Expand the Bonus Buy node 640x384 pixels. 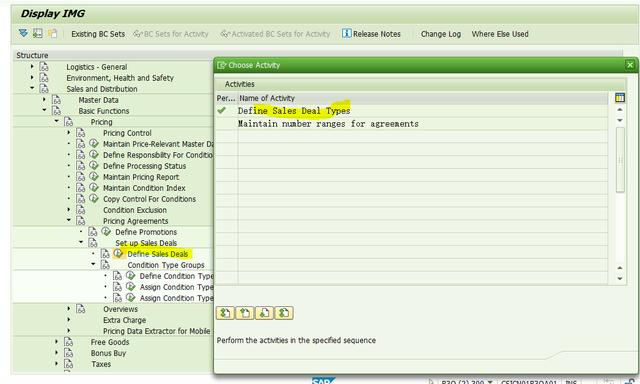(x=57, y=353)
